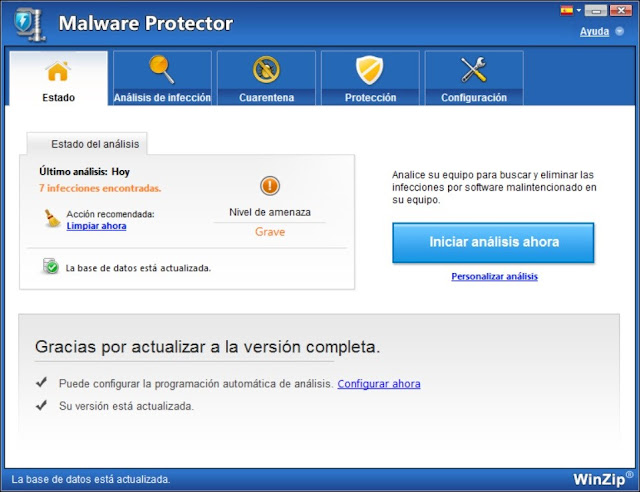Image resolution: width=640 pixels, height=492 pixels.
Task: Open the language dropdown arrow beside flag
Action: pos(578,11)
